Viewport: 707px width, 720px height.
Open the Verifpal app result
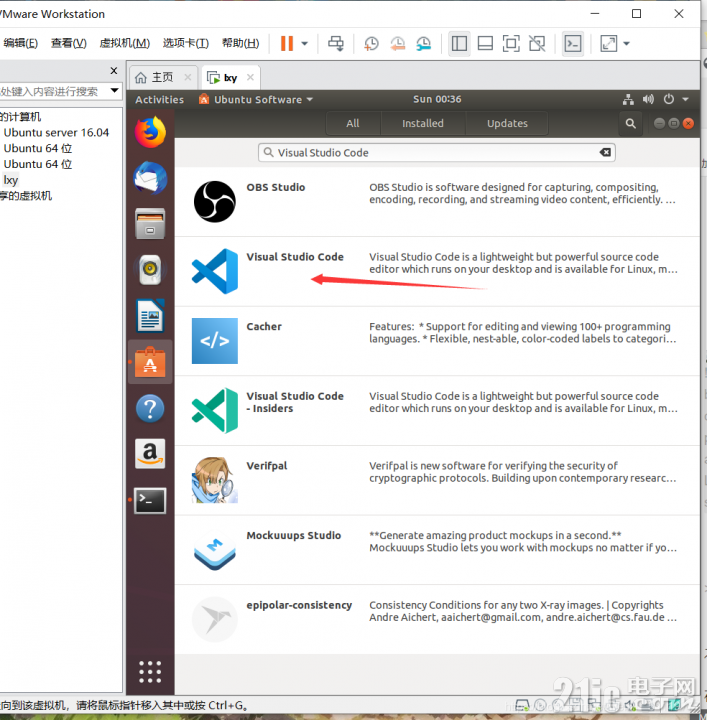click(437, 480)
